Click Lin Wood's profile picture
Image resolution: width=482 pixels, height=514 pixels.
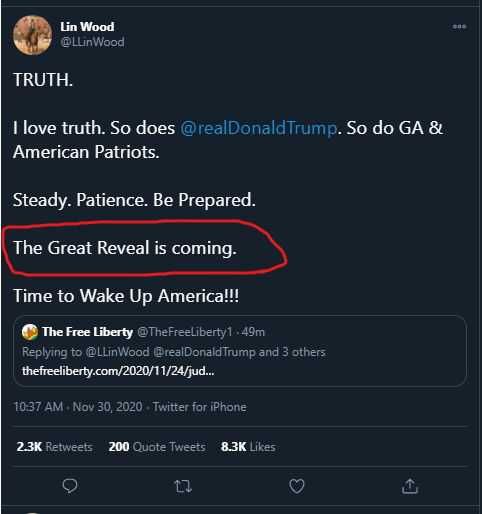pos(33,35)
